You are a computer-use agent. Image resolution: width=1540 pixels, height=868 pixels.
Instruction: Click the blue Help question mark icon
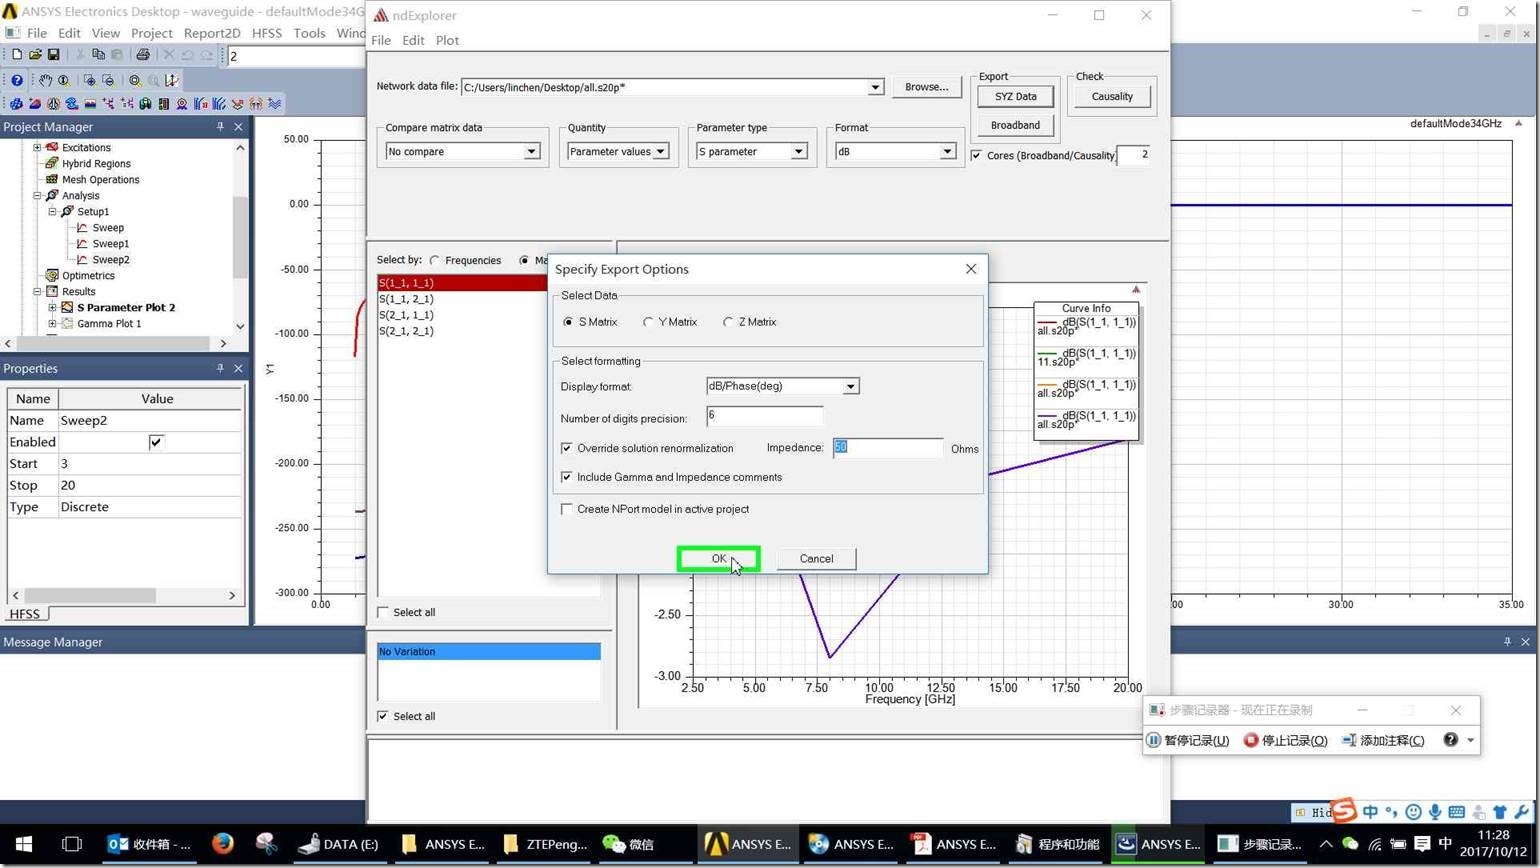tap(16, 80)
